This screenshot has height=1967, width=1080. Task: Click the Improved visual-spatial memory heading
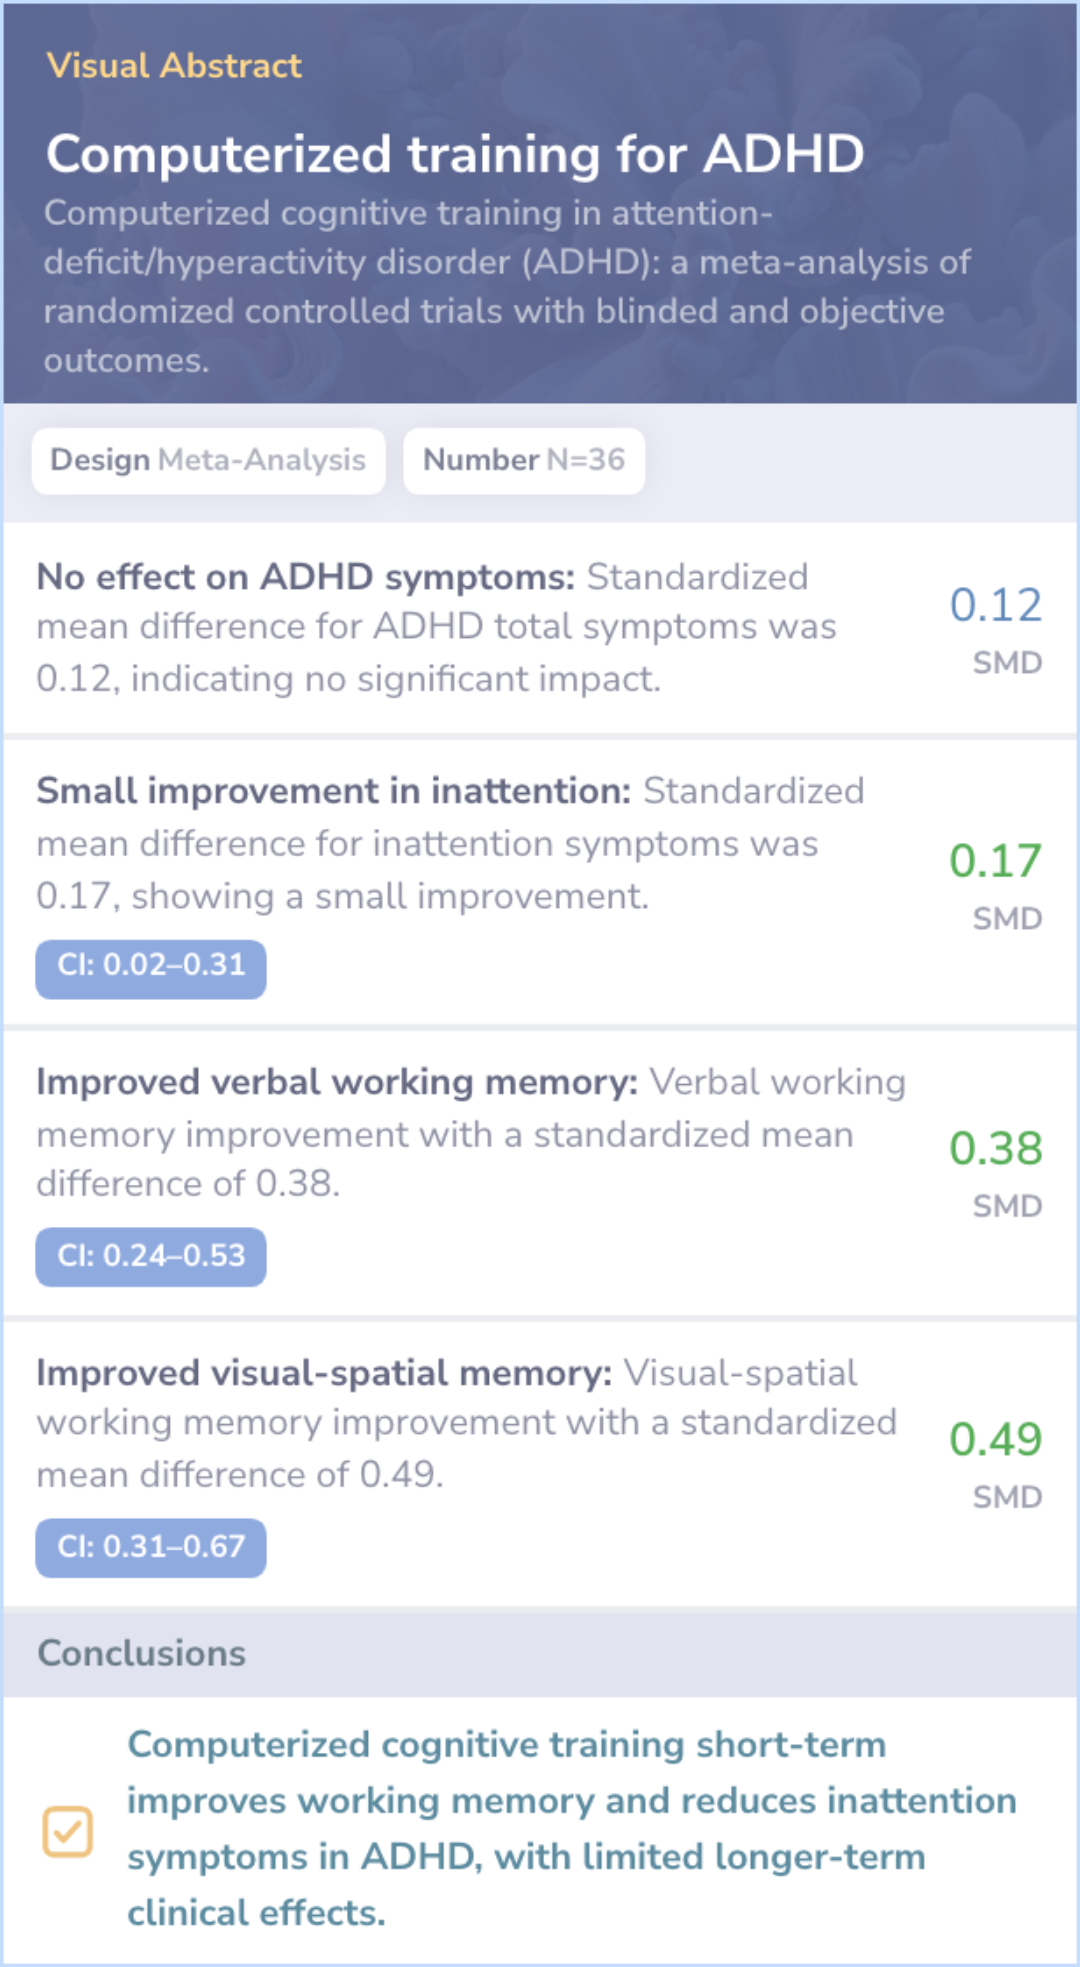[324, 1373]
